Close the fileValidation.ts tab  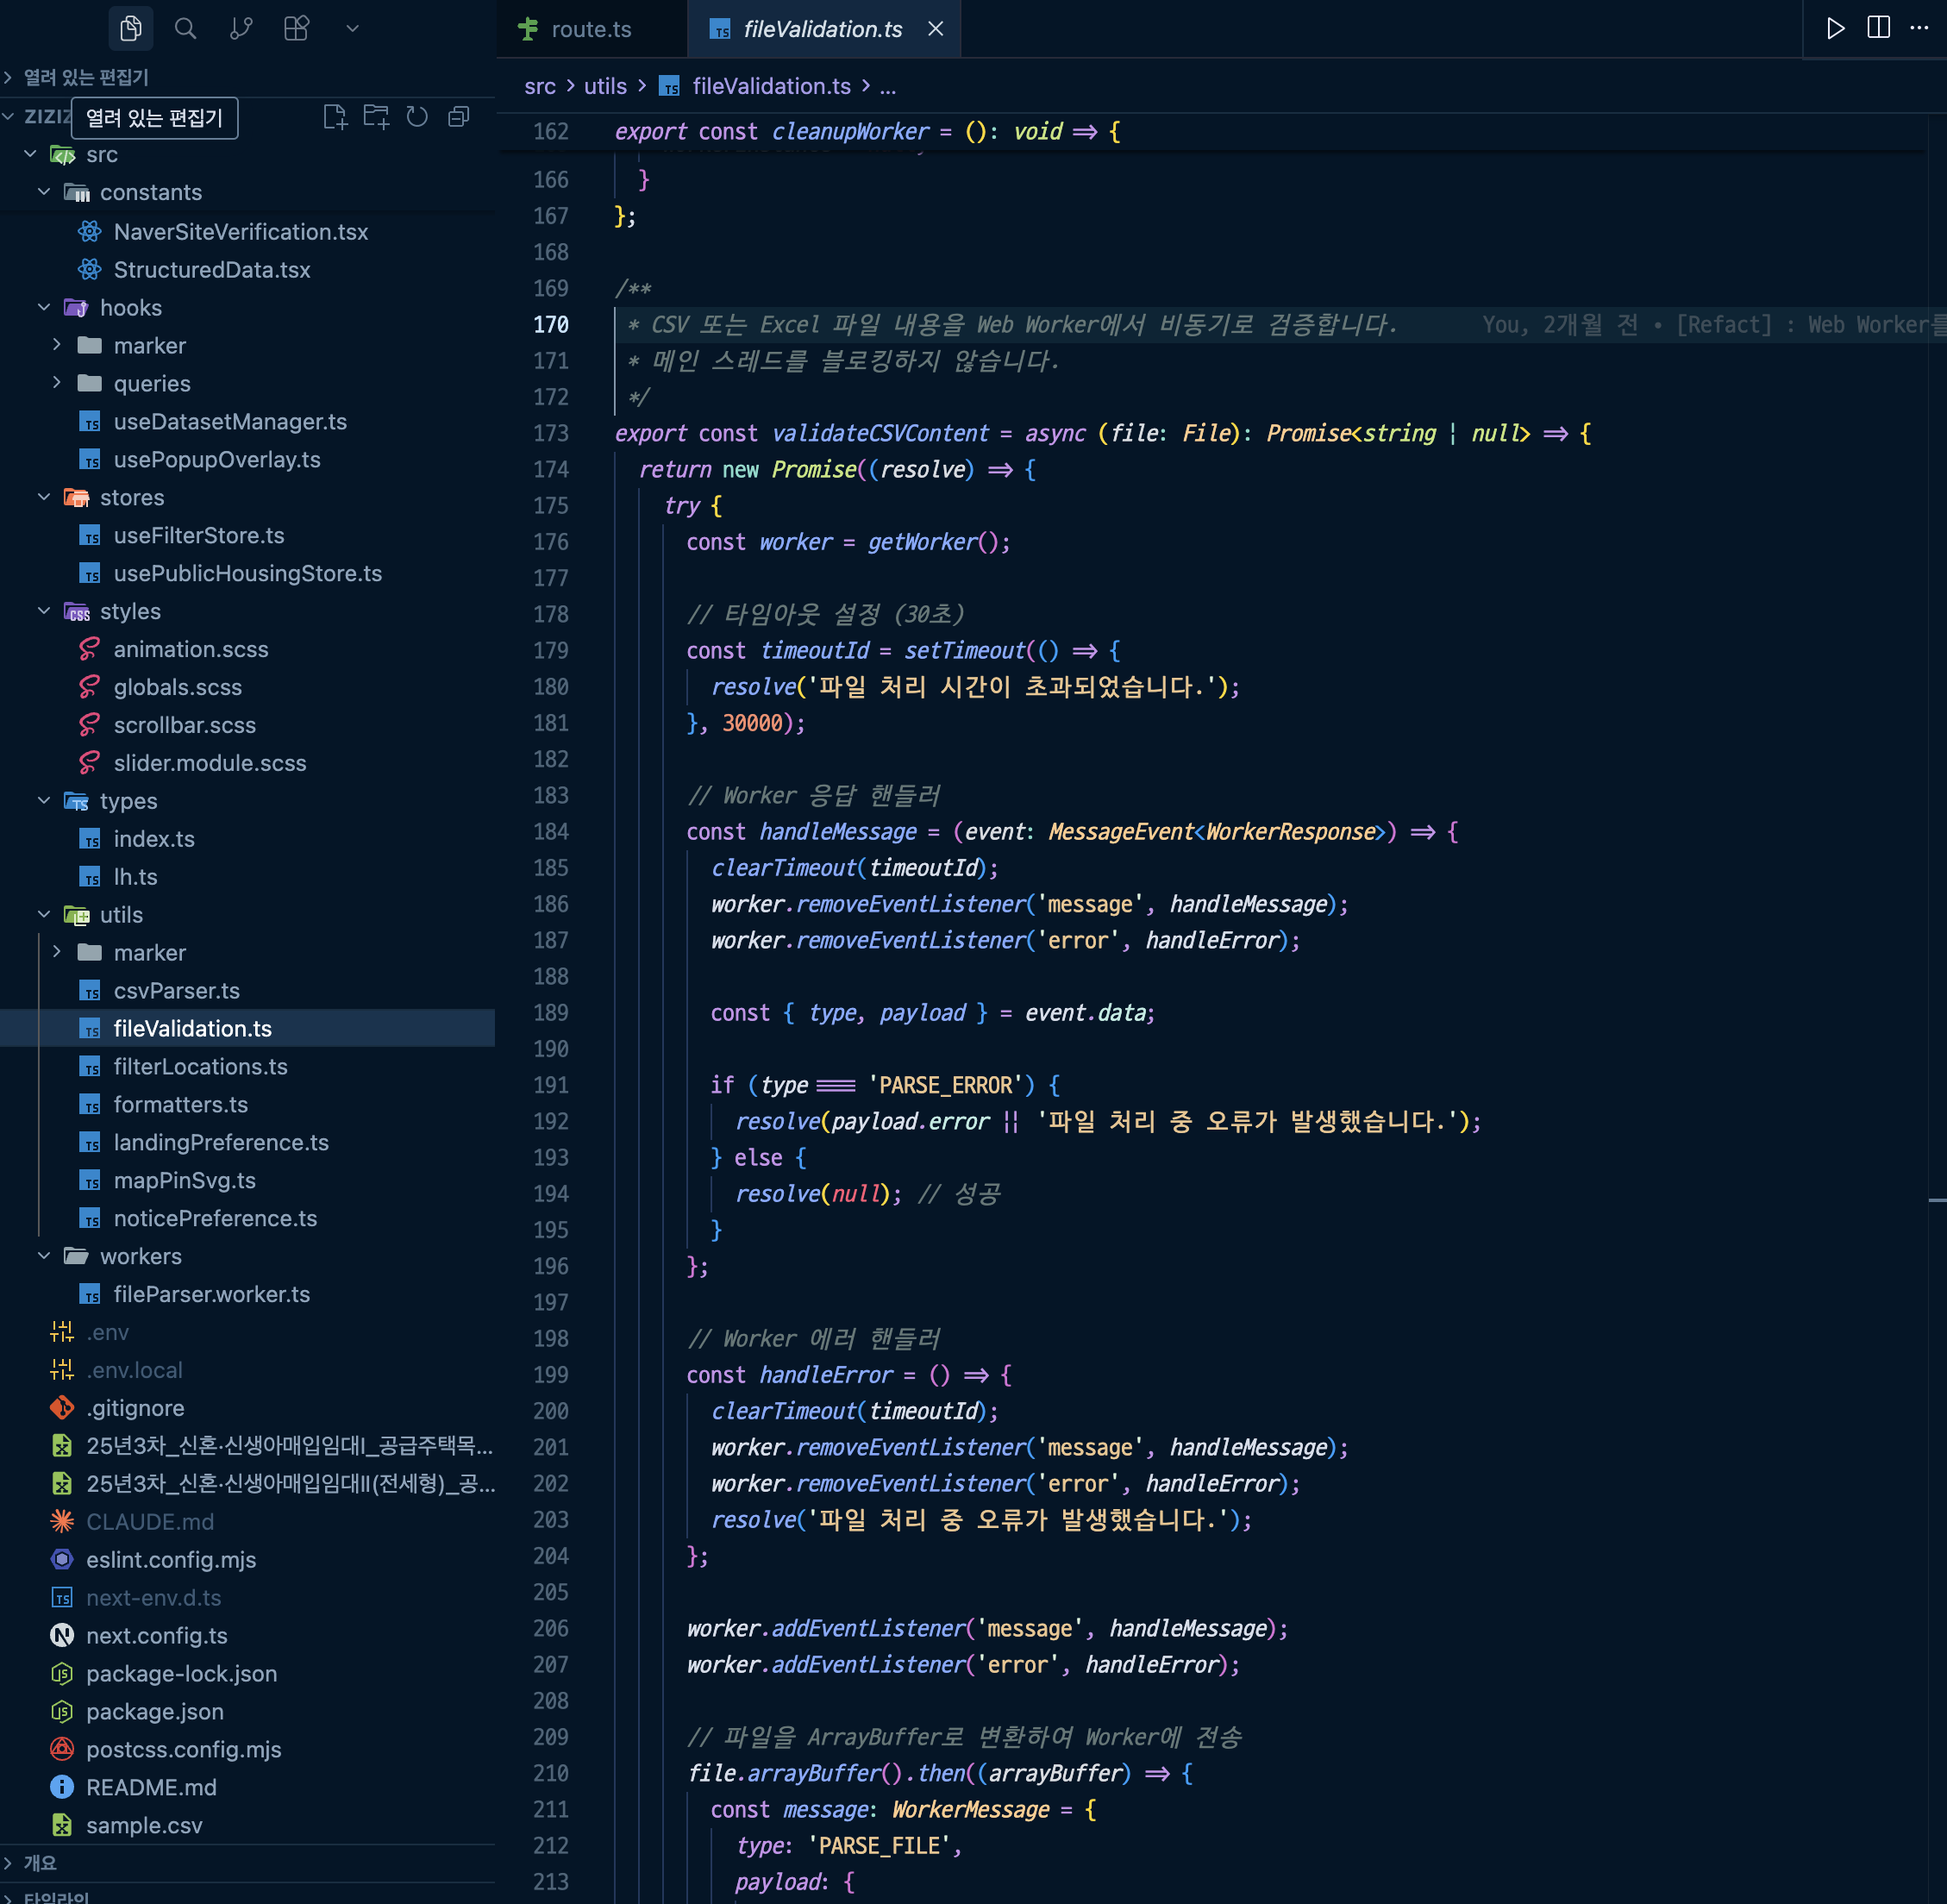click(x=935, y=29)
